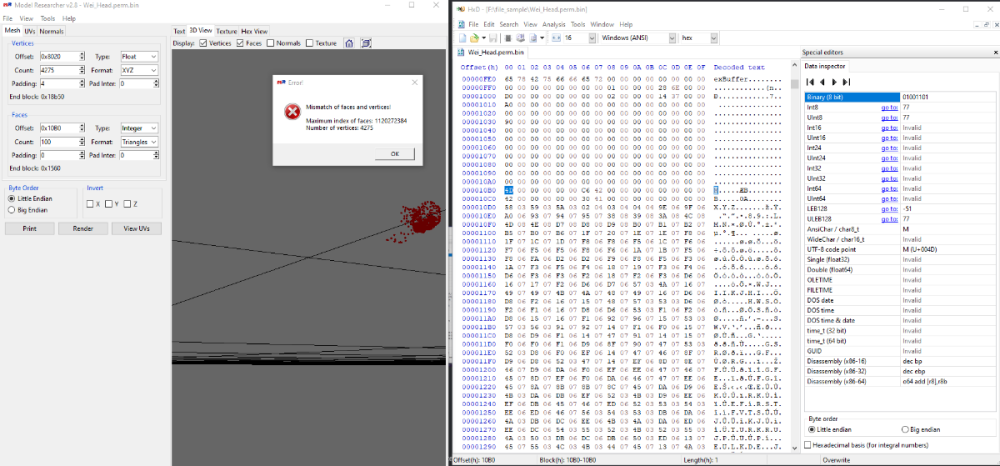The width and height of the screenshot is (1000, 466).
Task: Check Invert Z checkbox
Action: (x=128, y=204)
